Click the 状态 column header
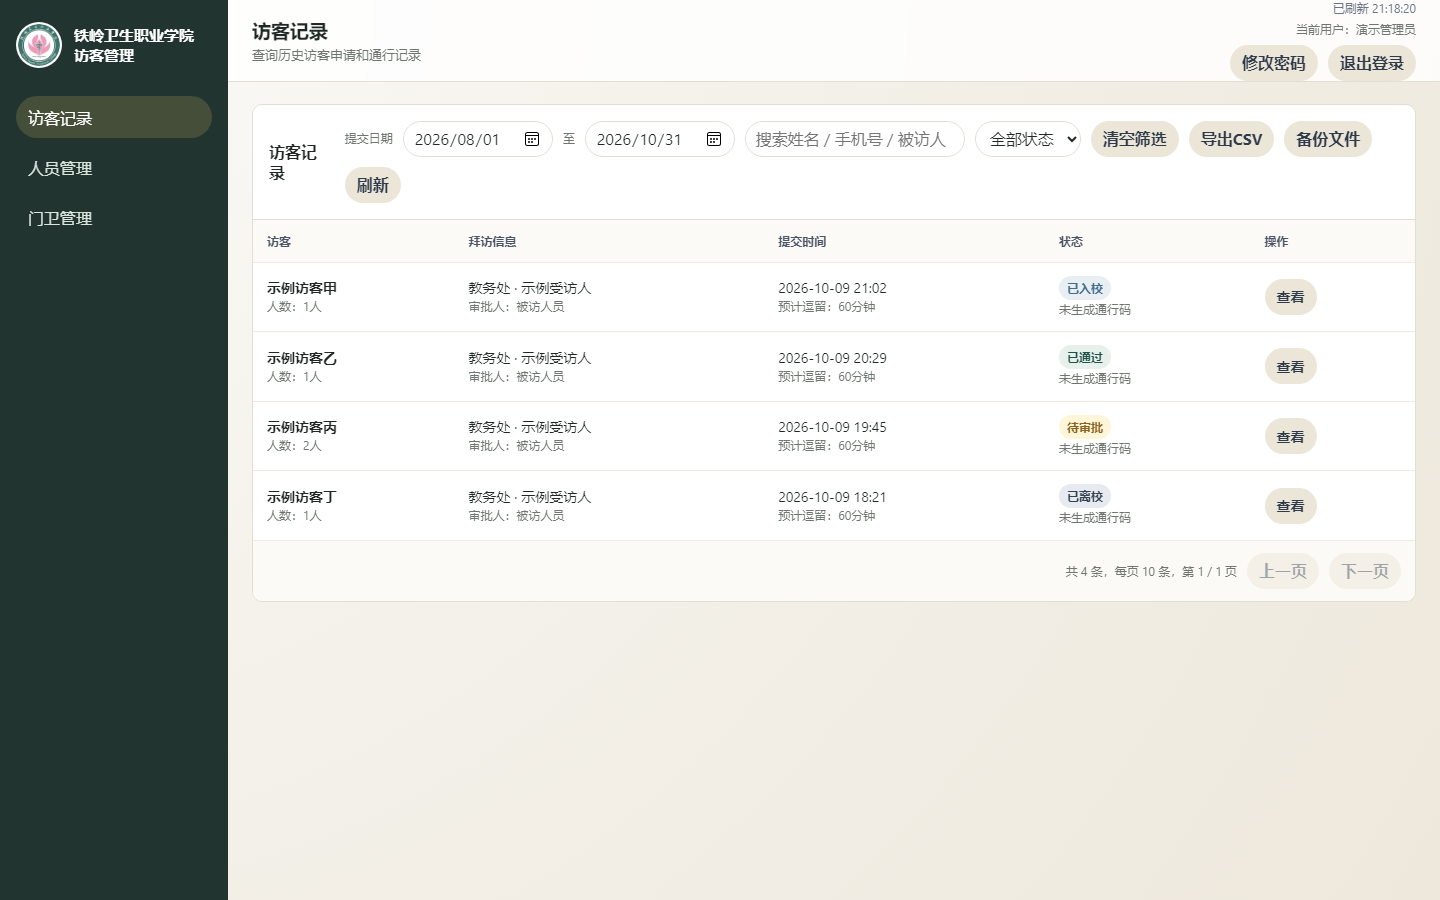Viewport: 1440px width, 900px height. point(1071,242)
